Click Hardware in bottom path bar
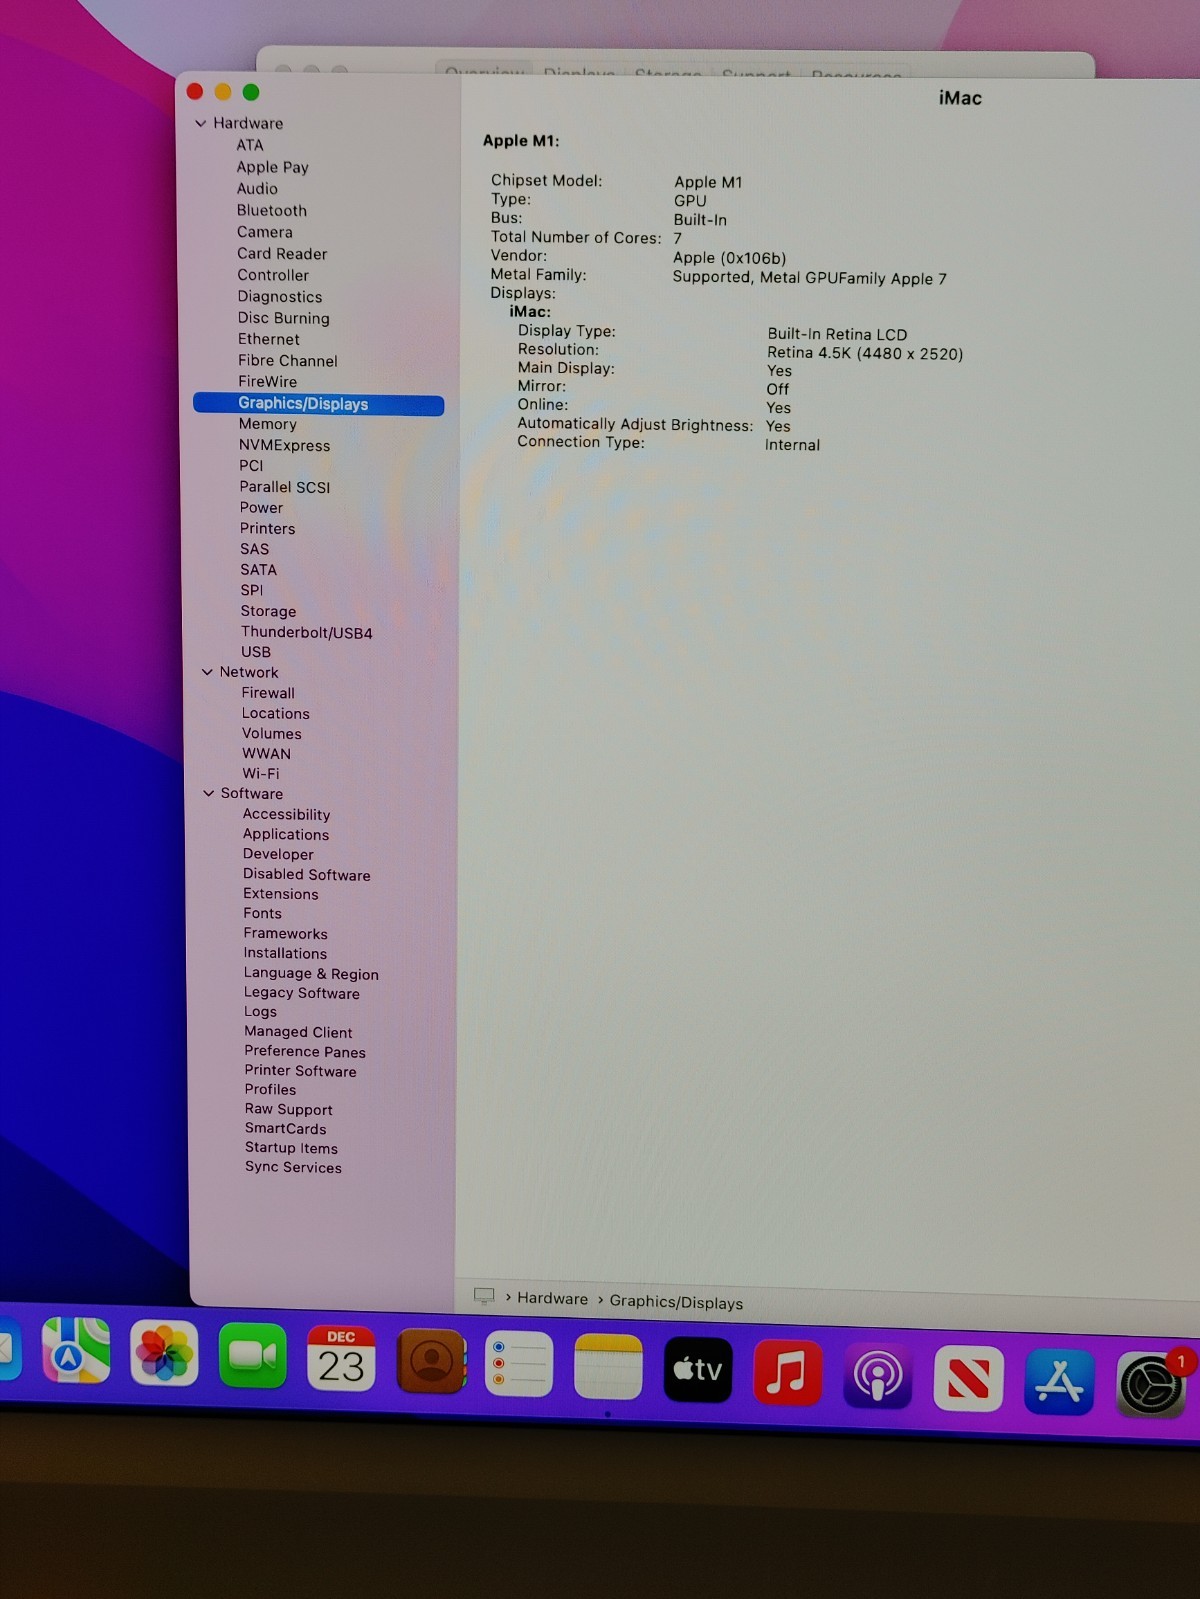The height and width of the screenshot is (1599, 1200). [x=553, y=1299]
